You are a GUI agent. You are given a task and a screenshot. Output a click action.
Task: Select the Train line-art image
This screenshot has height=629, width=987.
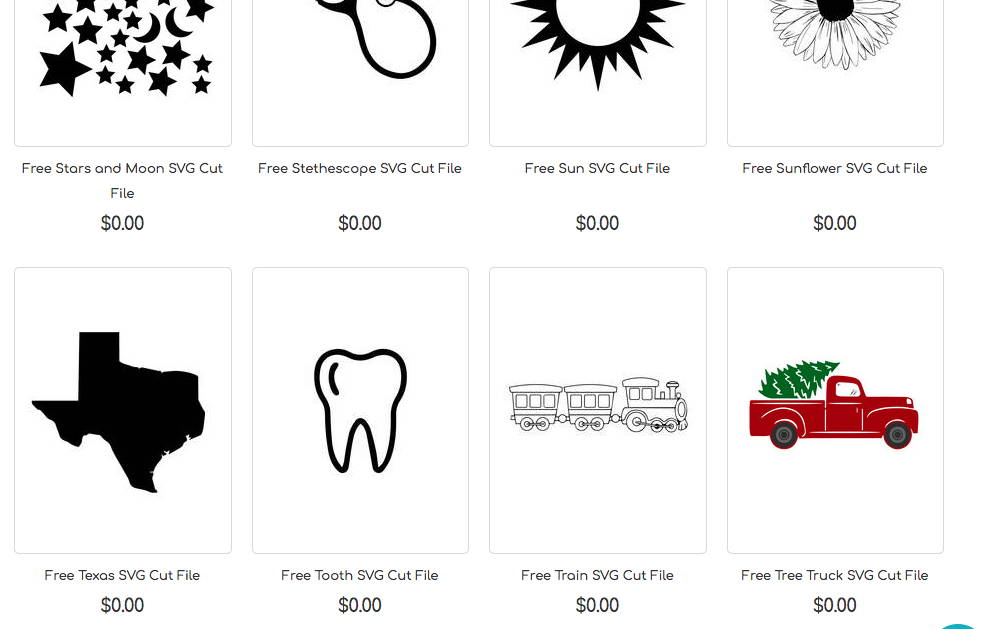(597, 411)
